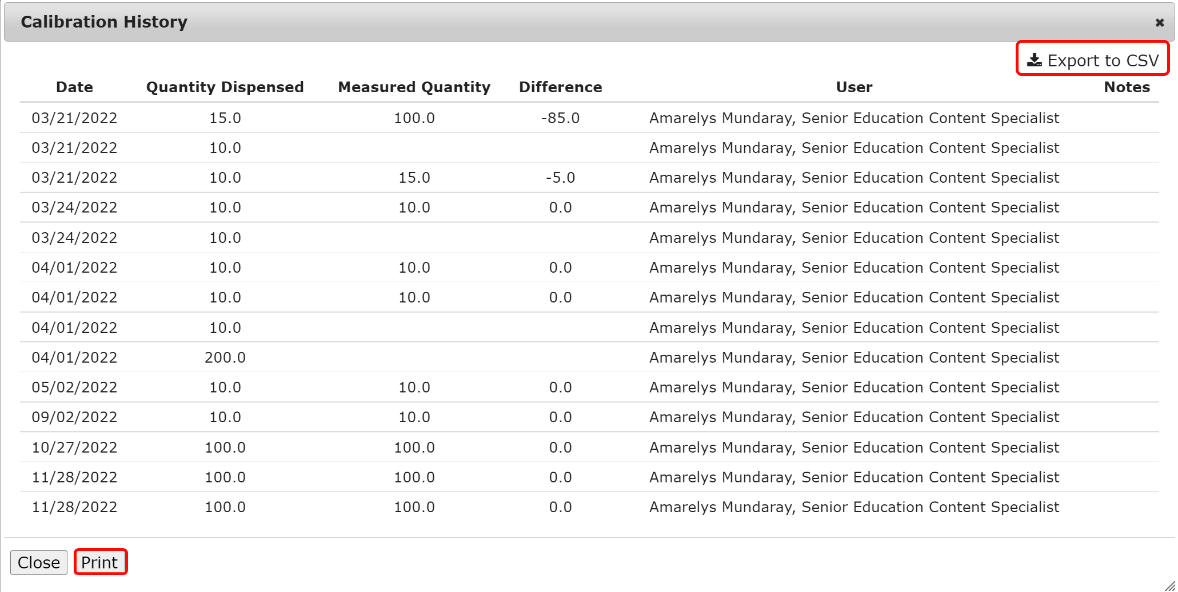Click the Notes column header

(x=1127, y=87)
